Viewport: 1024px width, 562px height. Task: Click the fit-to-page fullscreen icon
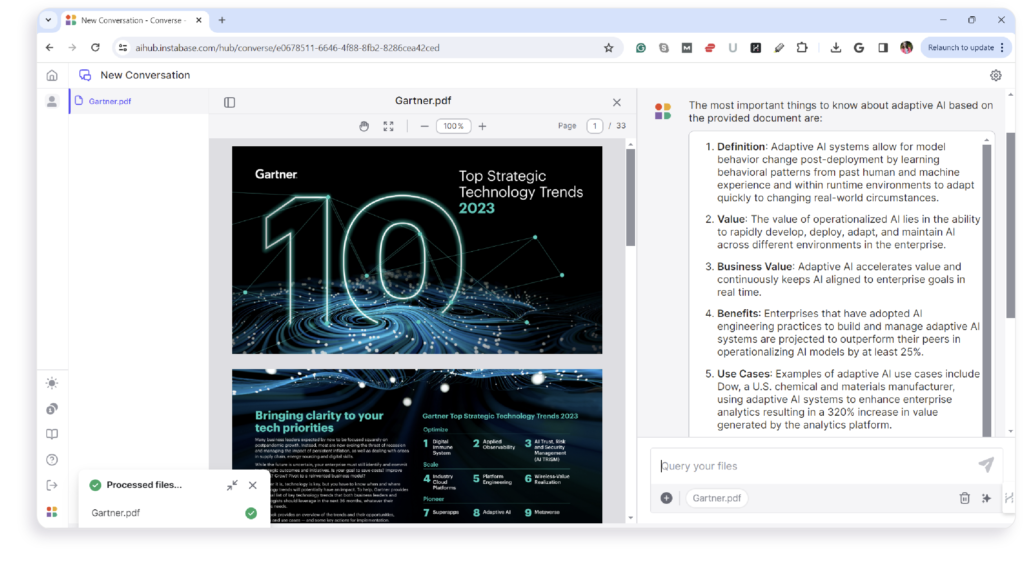[389, 126]
